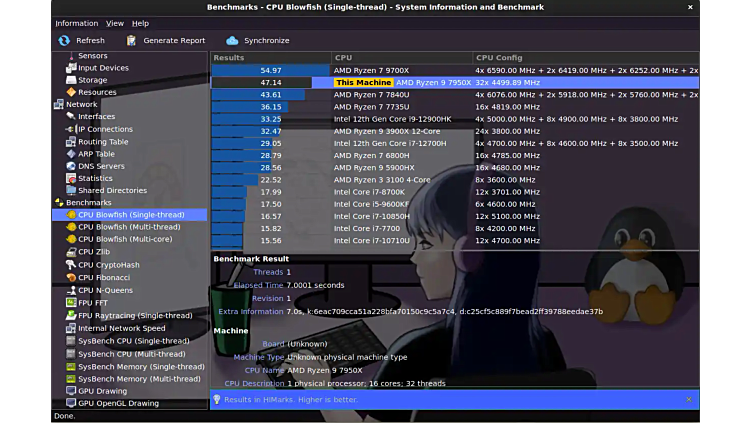Open FPU Raytracing (Single-thread) benchmark
The image size is (752, 423).
(x=133, y=315)
